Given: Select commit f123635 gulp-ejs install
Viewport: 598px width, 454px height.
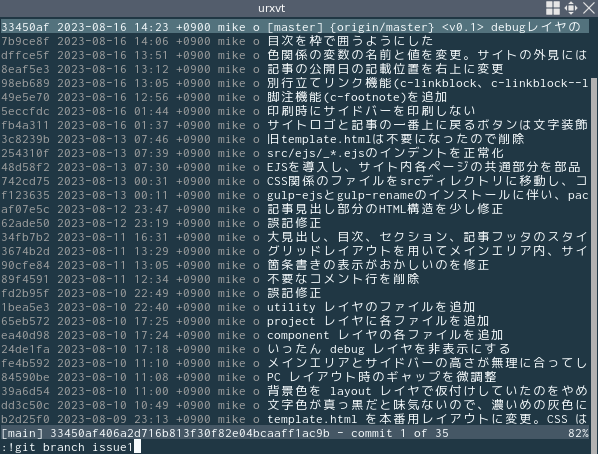Looking at the screenshot, I should point(294,195).
